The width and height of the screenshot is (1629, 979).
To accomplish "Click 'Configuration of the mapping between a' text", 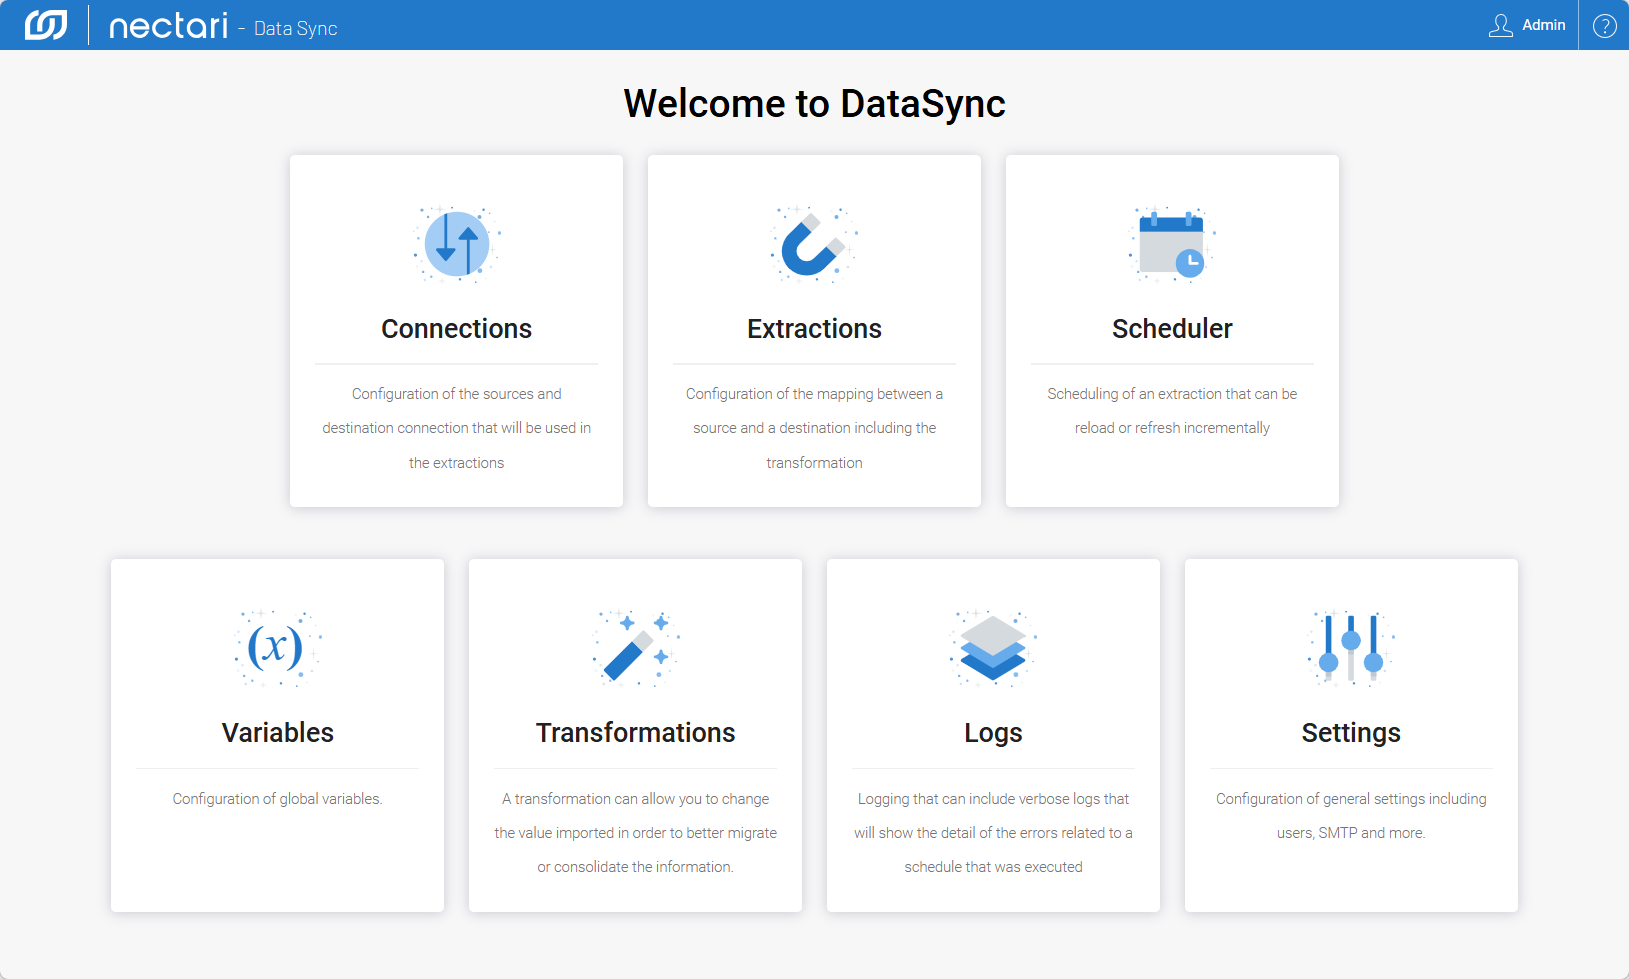I will click(x=814, y=394).
